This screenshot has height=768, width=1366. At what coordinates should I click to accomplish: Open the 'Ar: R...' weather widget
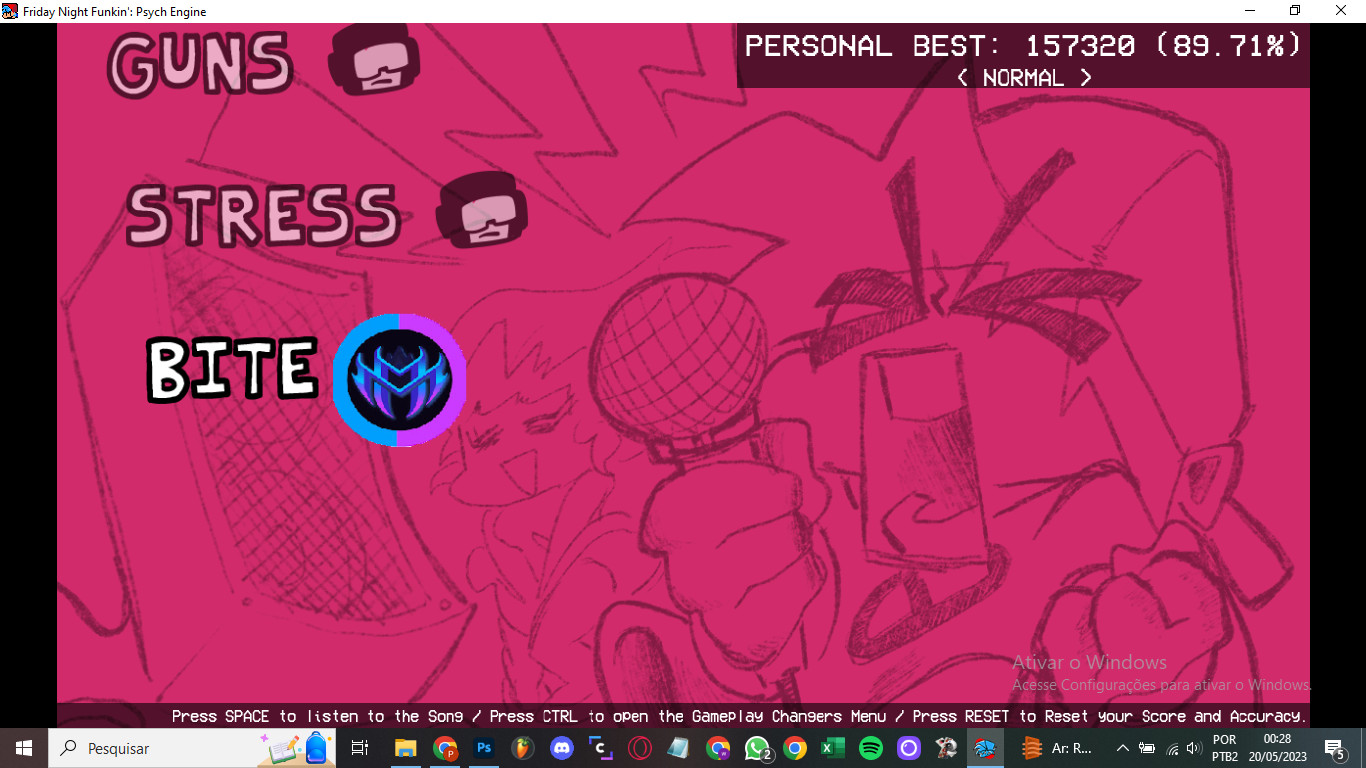coord(1057,748)
